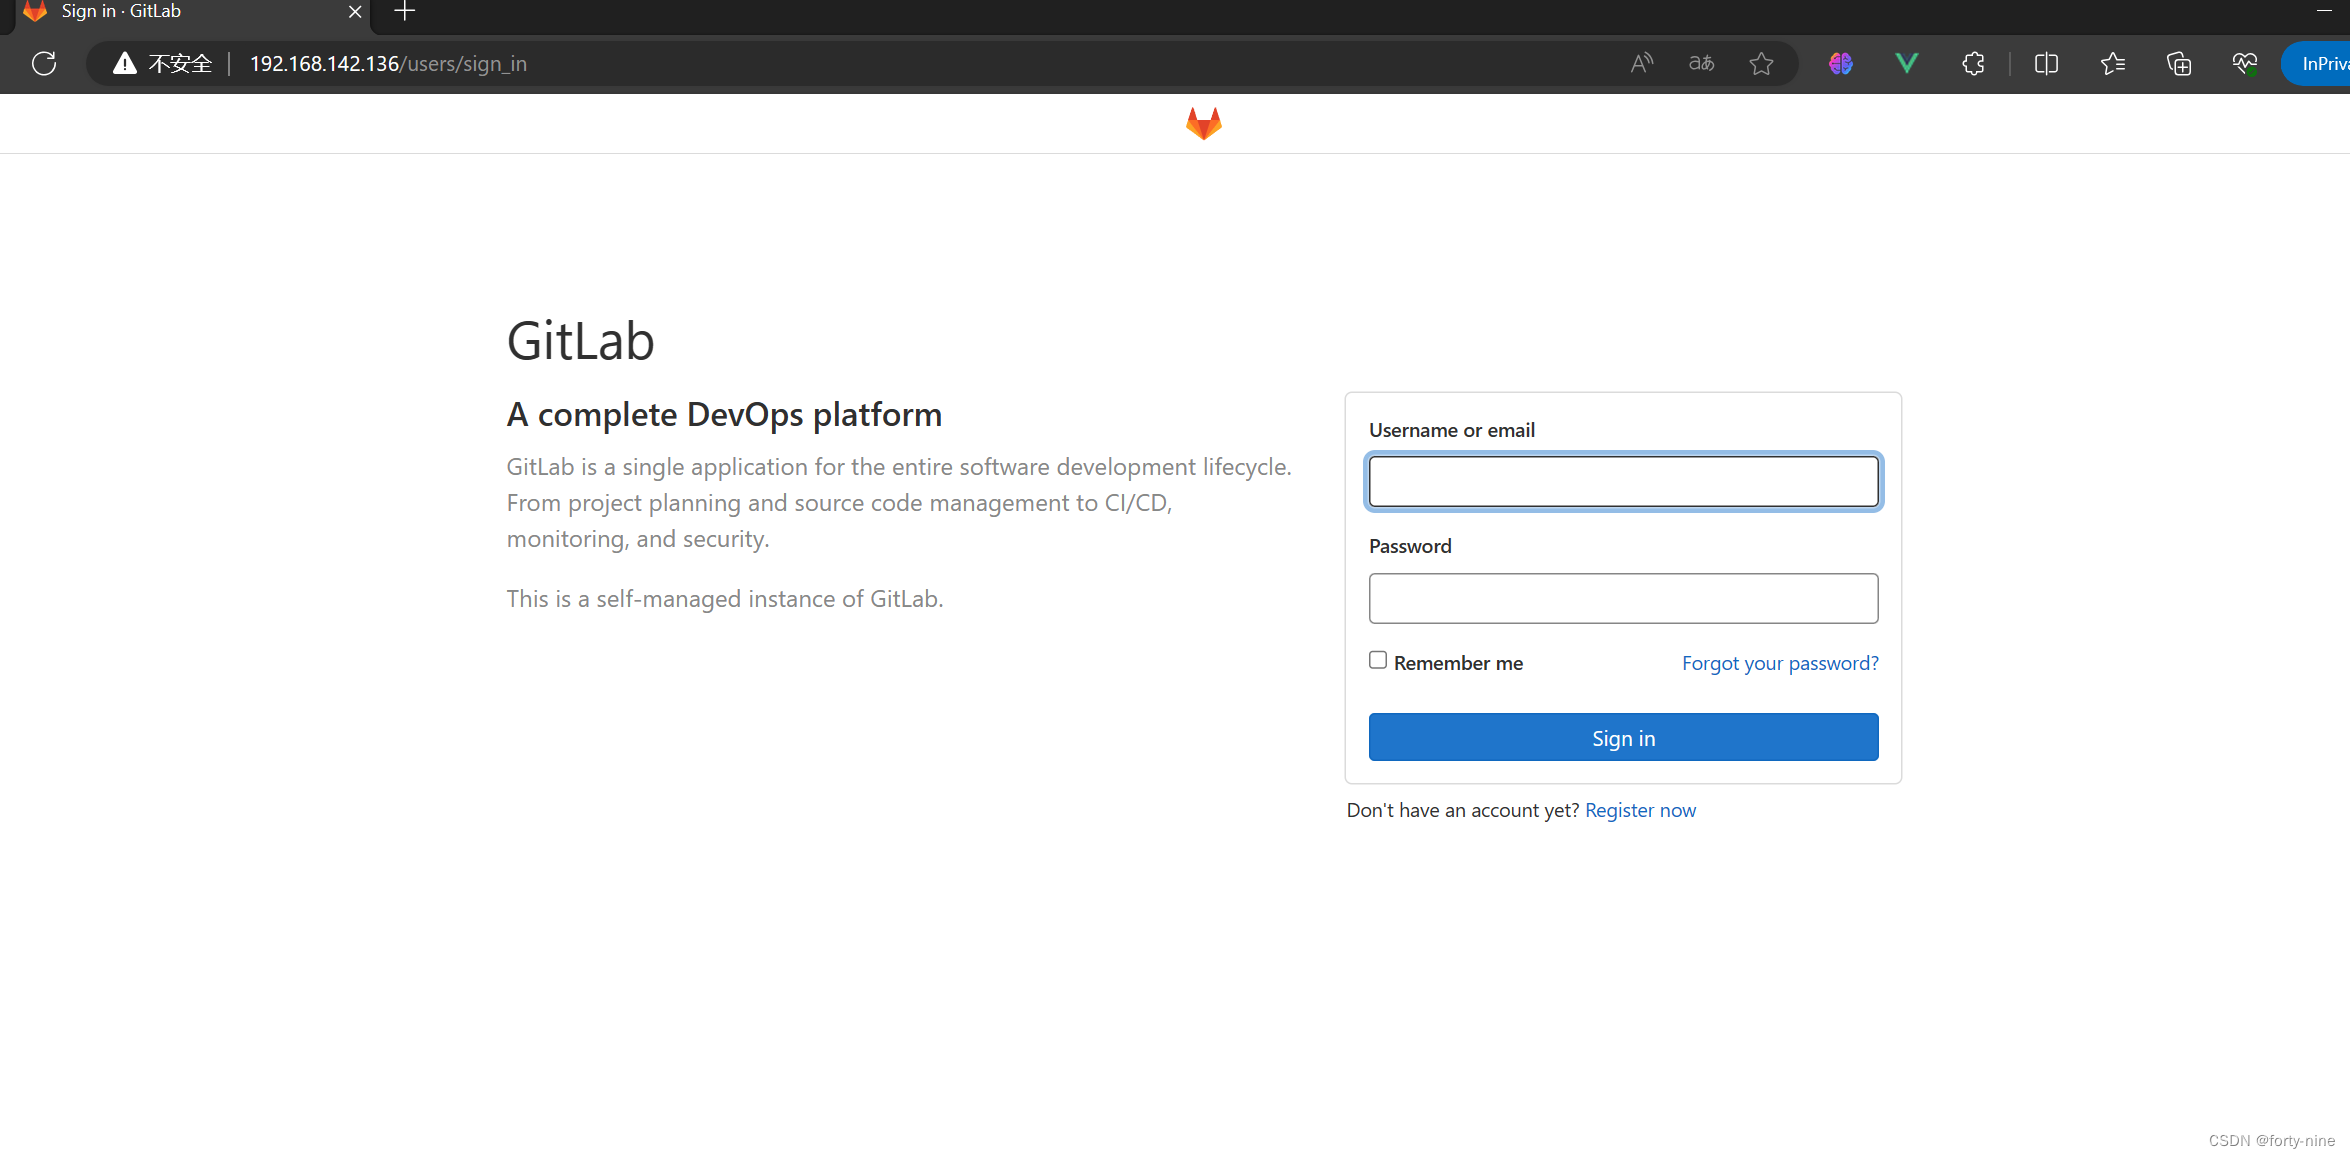Screen dimensions: 2350x1158
Task: Focus the Username or email field
Action: tap(1623, 482)
